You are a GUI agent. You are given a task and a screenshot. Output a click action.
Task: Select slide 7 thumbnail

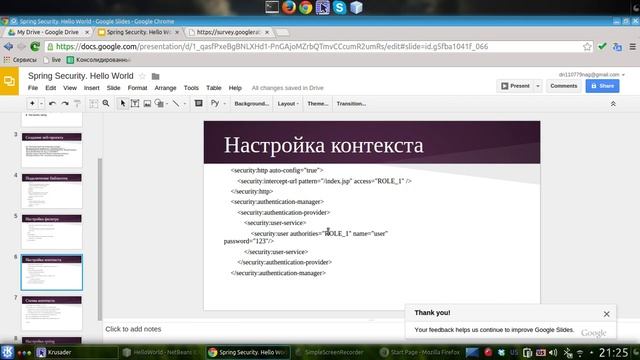(52, 313)
